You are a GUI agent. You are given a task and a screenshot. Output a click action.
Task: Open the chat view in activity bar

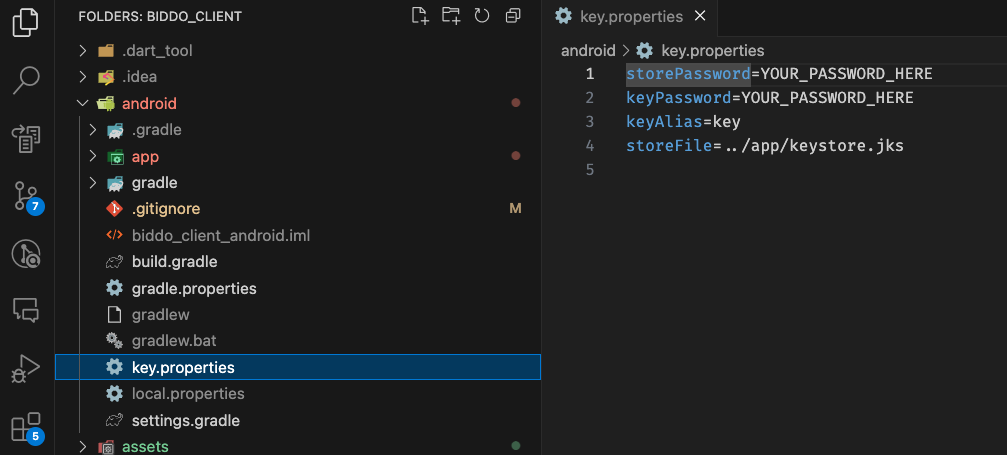(x=26, y=310)
